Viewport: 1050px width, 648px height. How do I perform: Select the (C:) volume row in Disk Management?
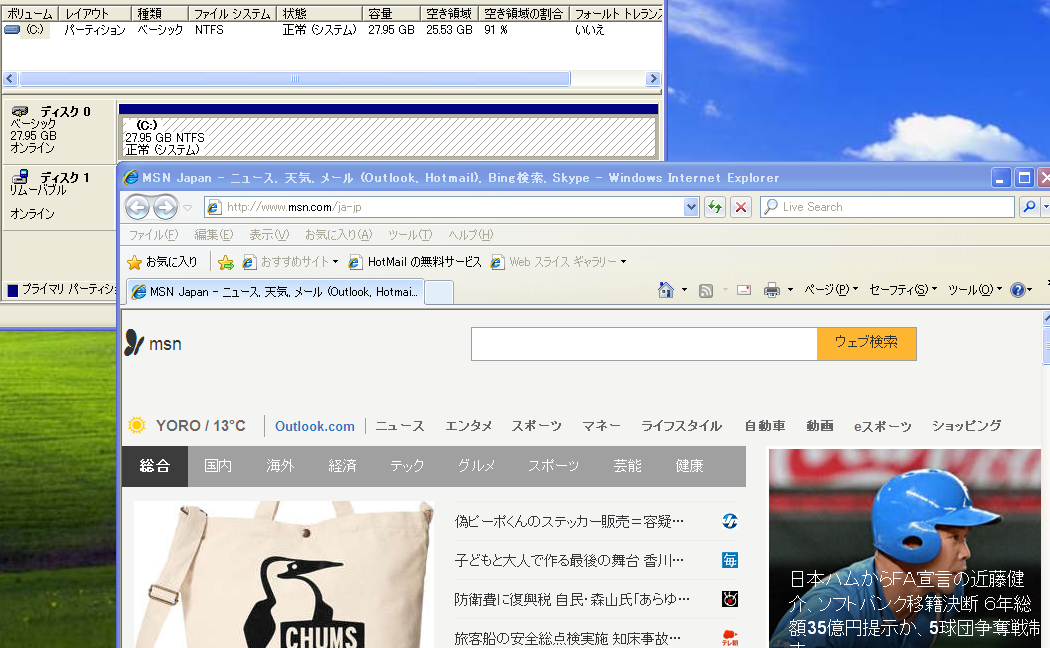point(333,30)
